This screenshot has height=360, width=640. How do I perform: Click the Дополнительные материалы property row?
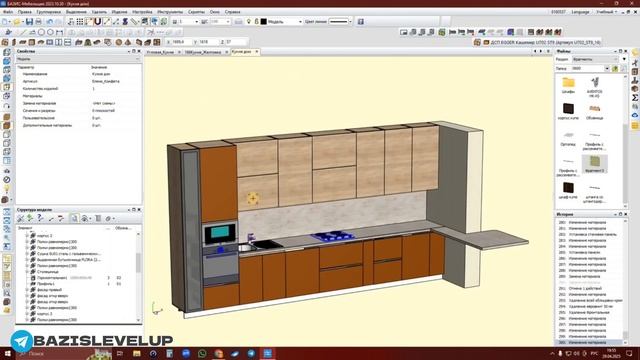79,125
